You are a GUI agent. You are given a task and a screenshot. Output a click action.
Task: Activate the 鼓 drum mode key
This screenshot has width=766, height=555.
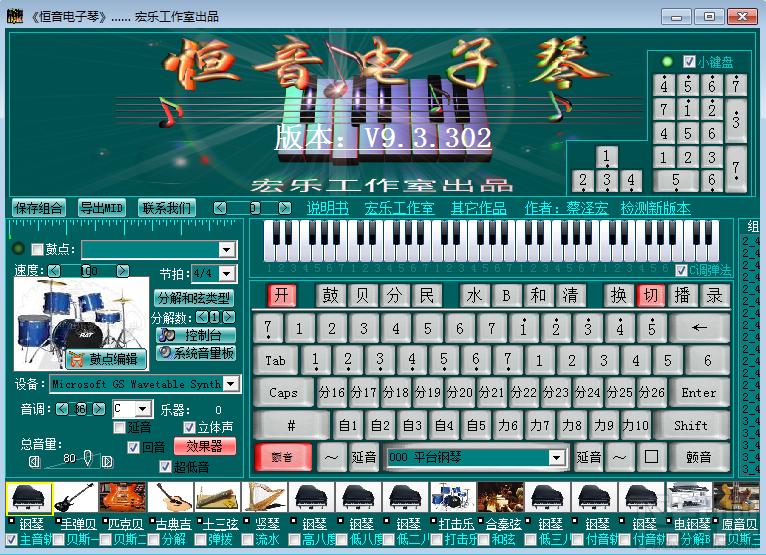tap(330, 295)
